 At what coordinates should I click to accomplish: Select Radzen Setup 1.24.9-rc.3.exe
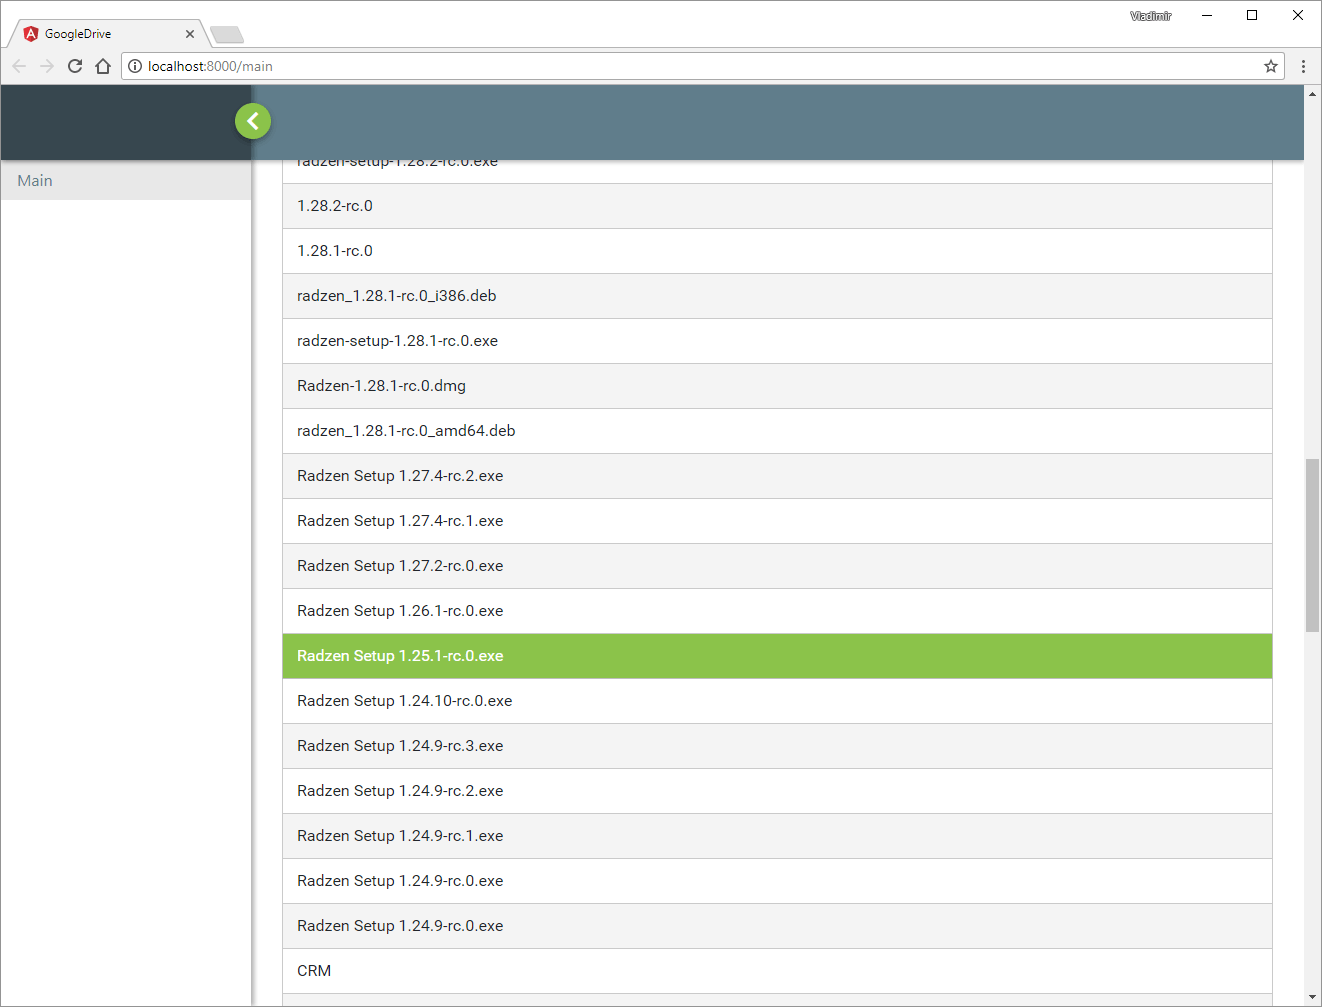coord(777,746)
